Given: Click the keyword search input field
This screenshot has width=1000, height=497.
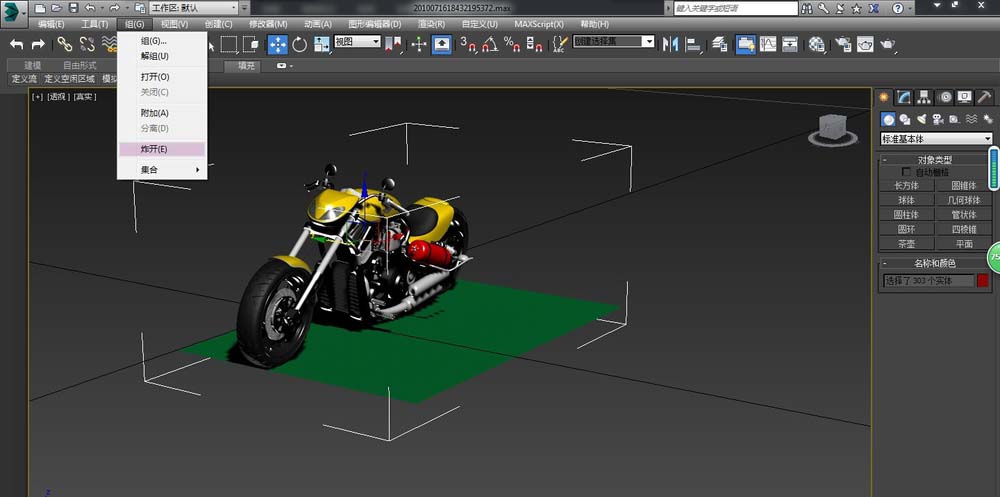Looking at the screenshot, I should point(734,7).
